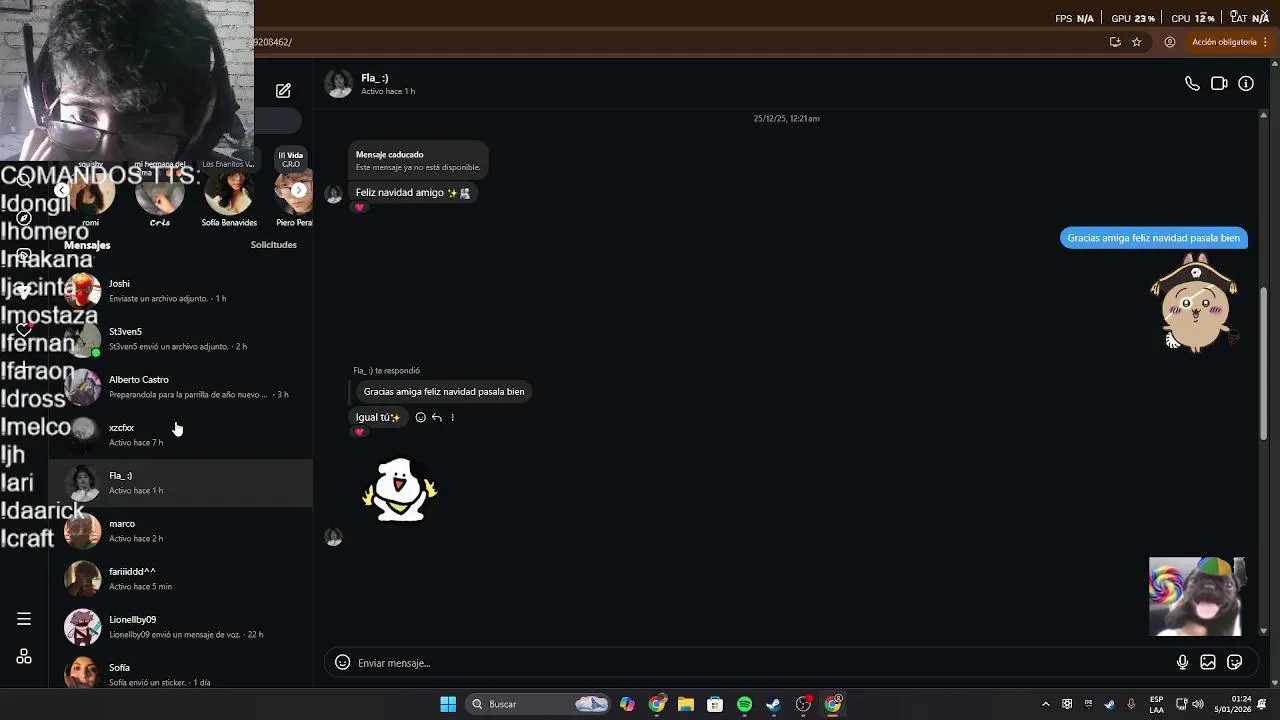Open Microsoft Store from the taskbar

pyautogui.click(x=715, y=704)
